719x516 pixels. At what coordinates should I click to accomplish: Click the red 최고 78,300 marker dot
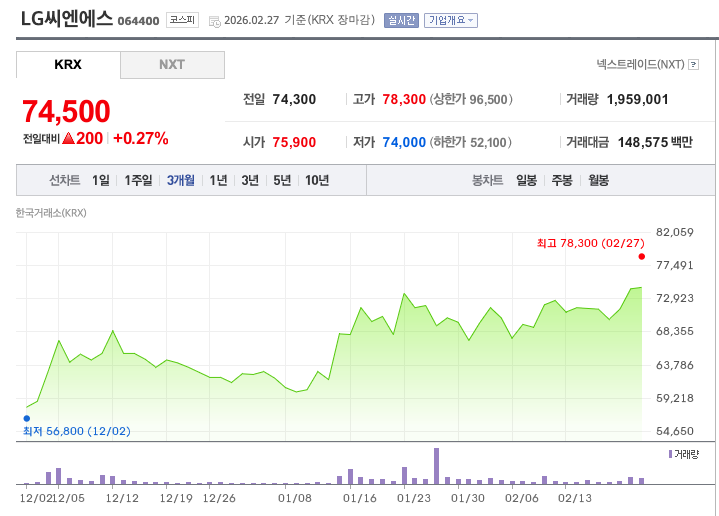click(642, 256)
